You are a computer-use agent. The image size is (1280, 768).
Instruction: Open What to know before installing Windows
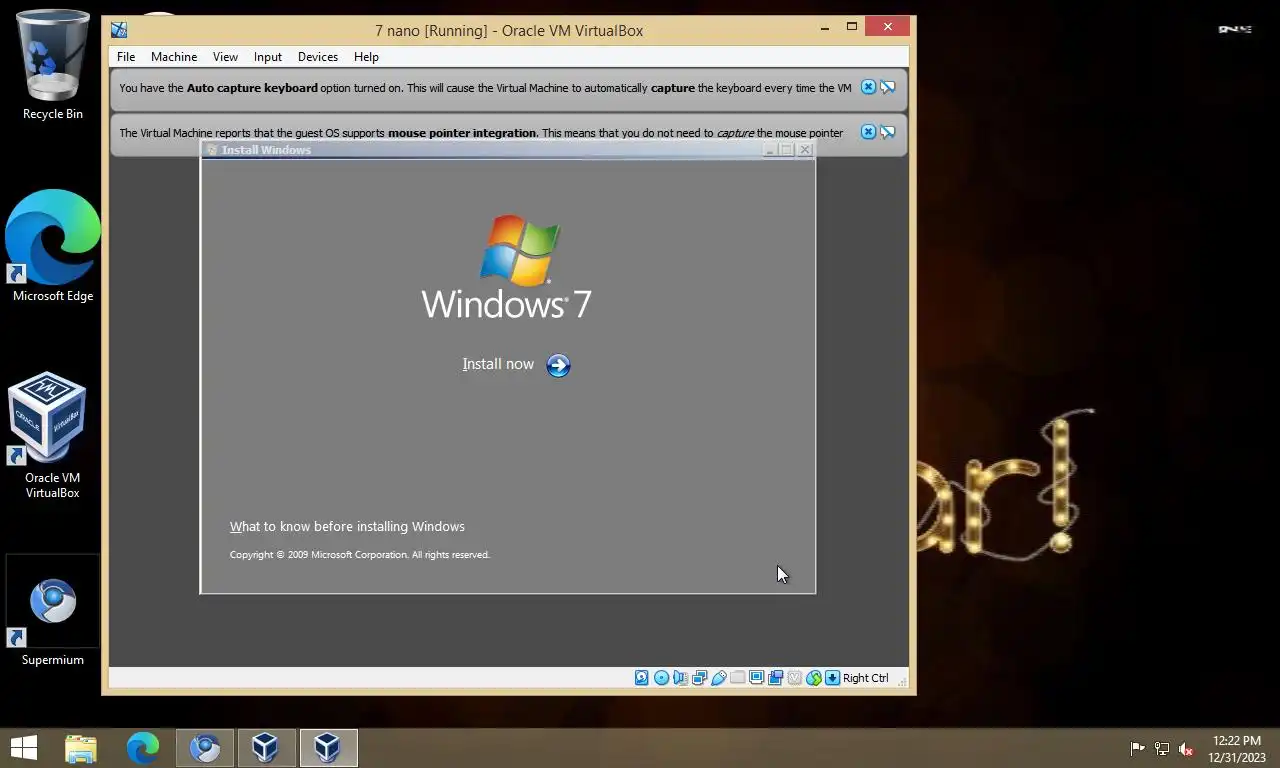tap(347, 526)
